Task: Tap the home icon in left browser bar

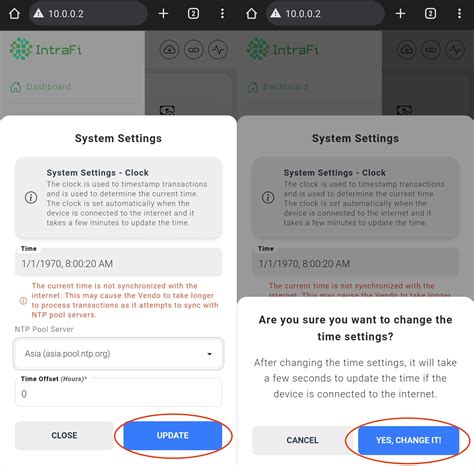Action: pyautogui.click(x=14, y=14)
